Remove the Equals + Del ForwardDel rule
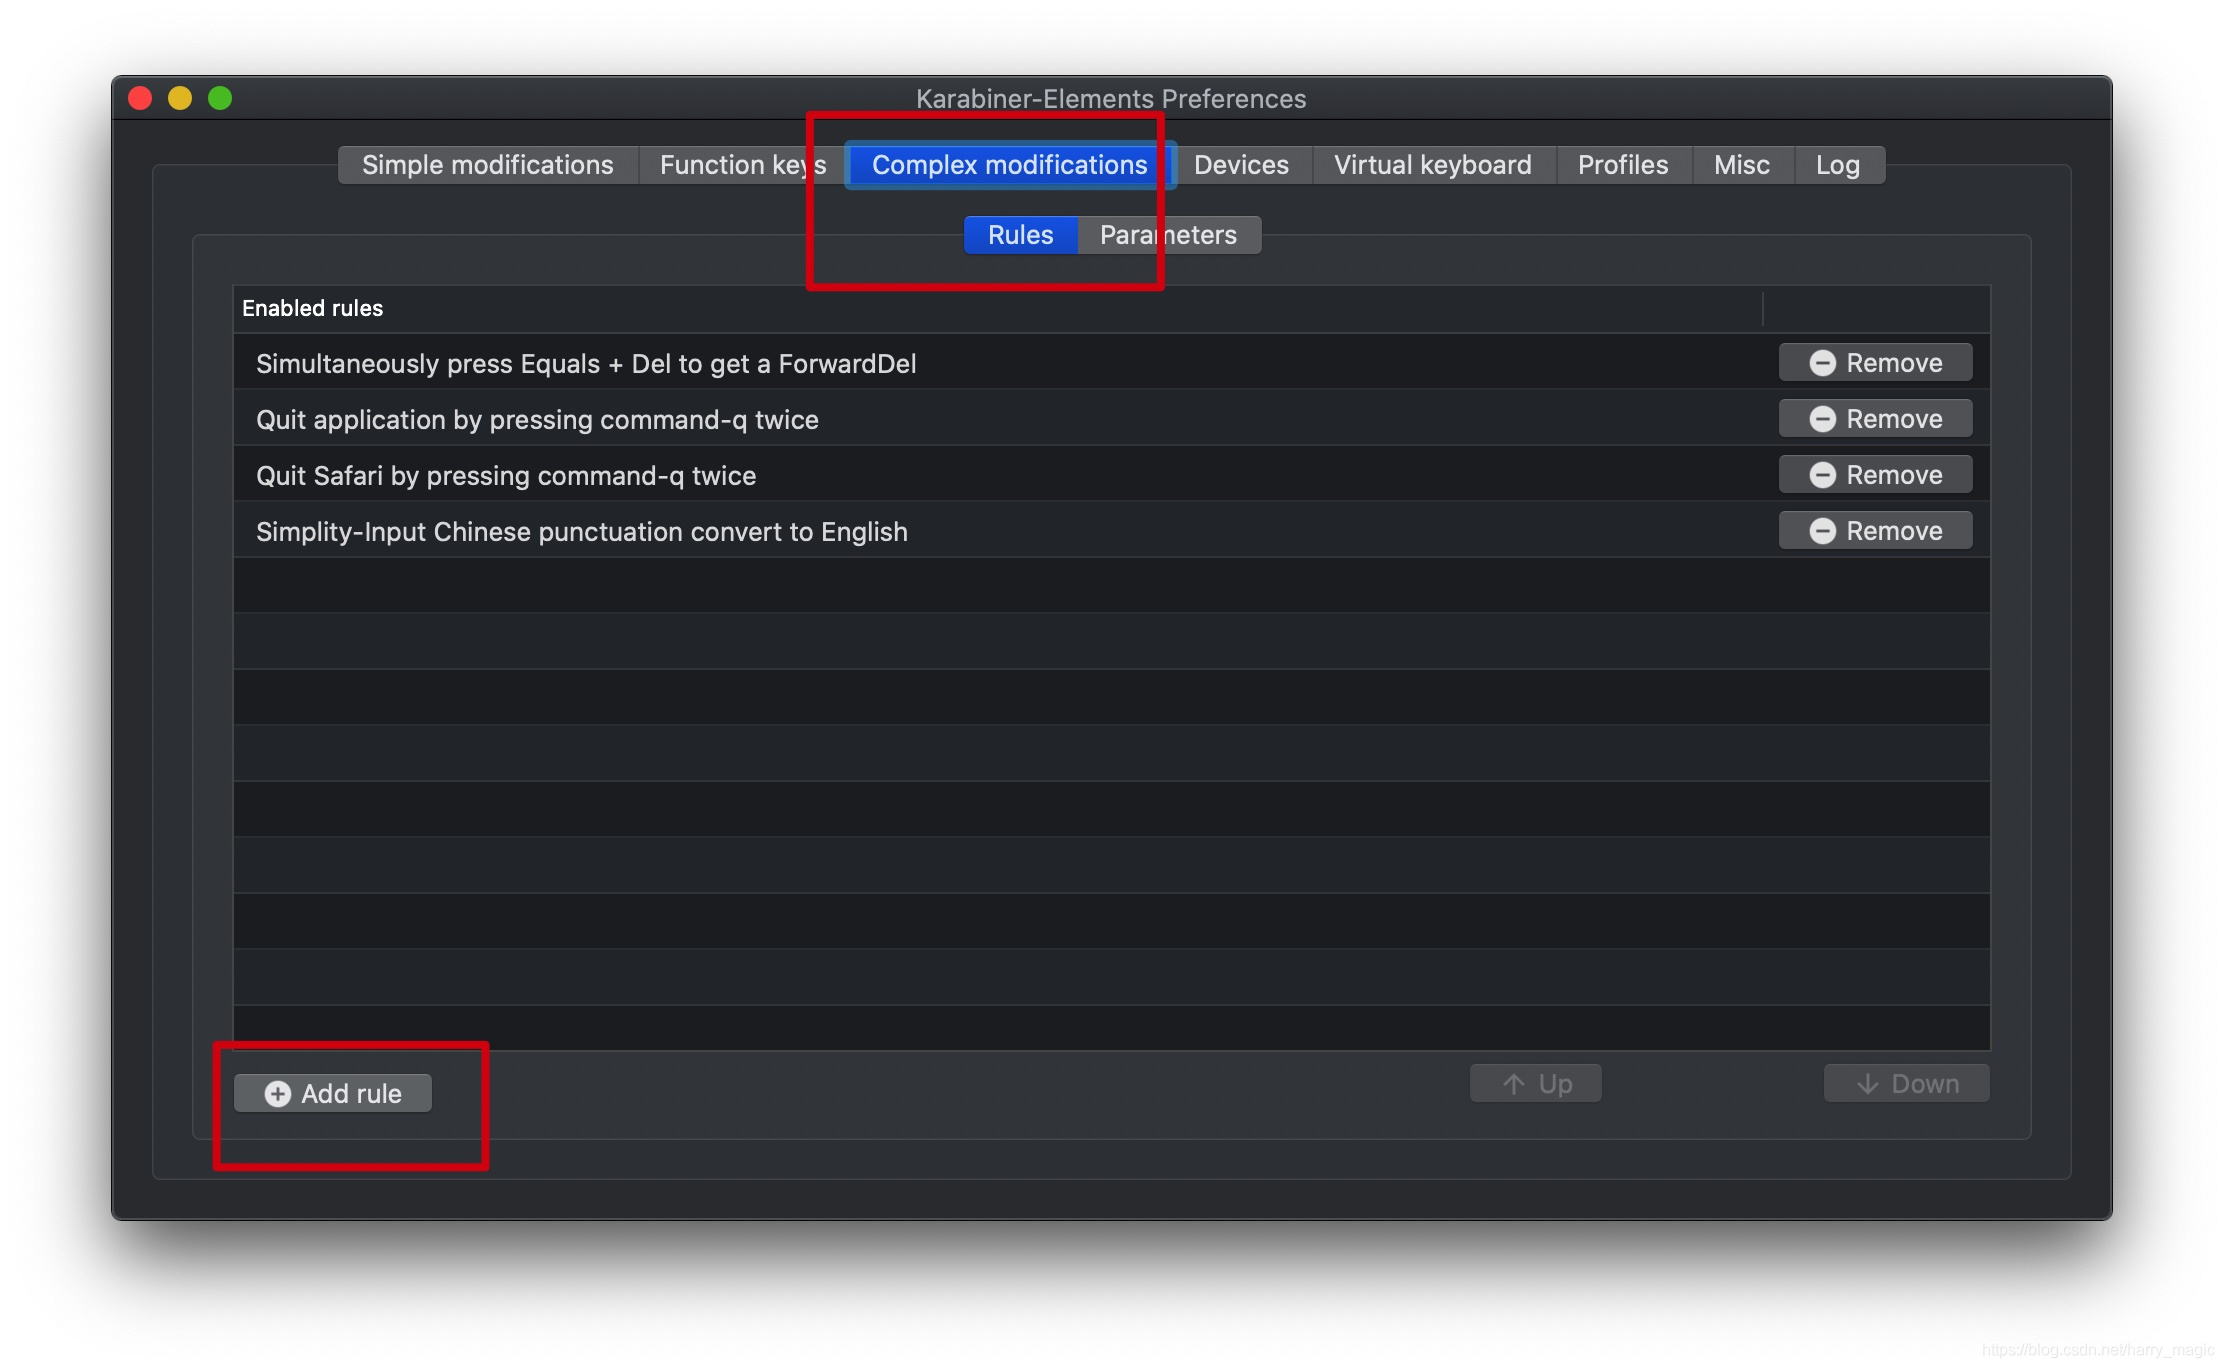2224x1368 pixels. [x=1875, y=363]
